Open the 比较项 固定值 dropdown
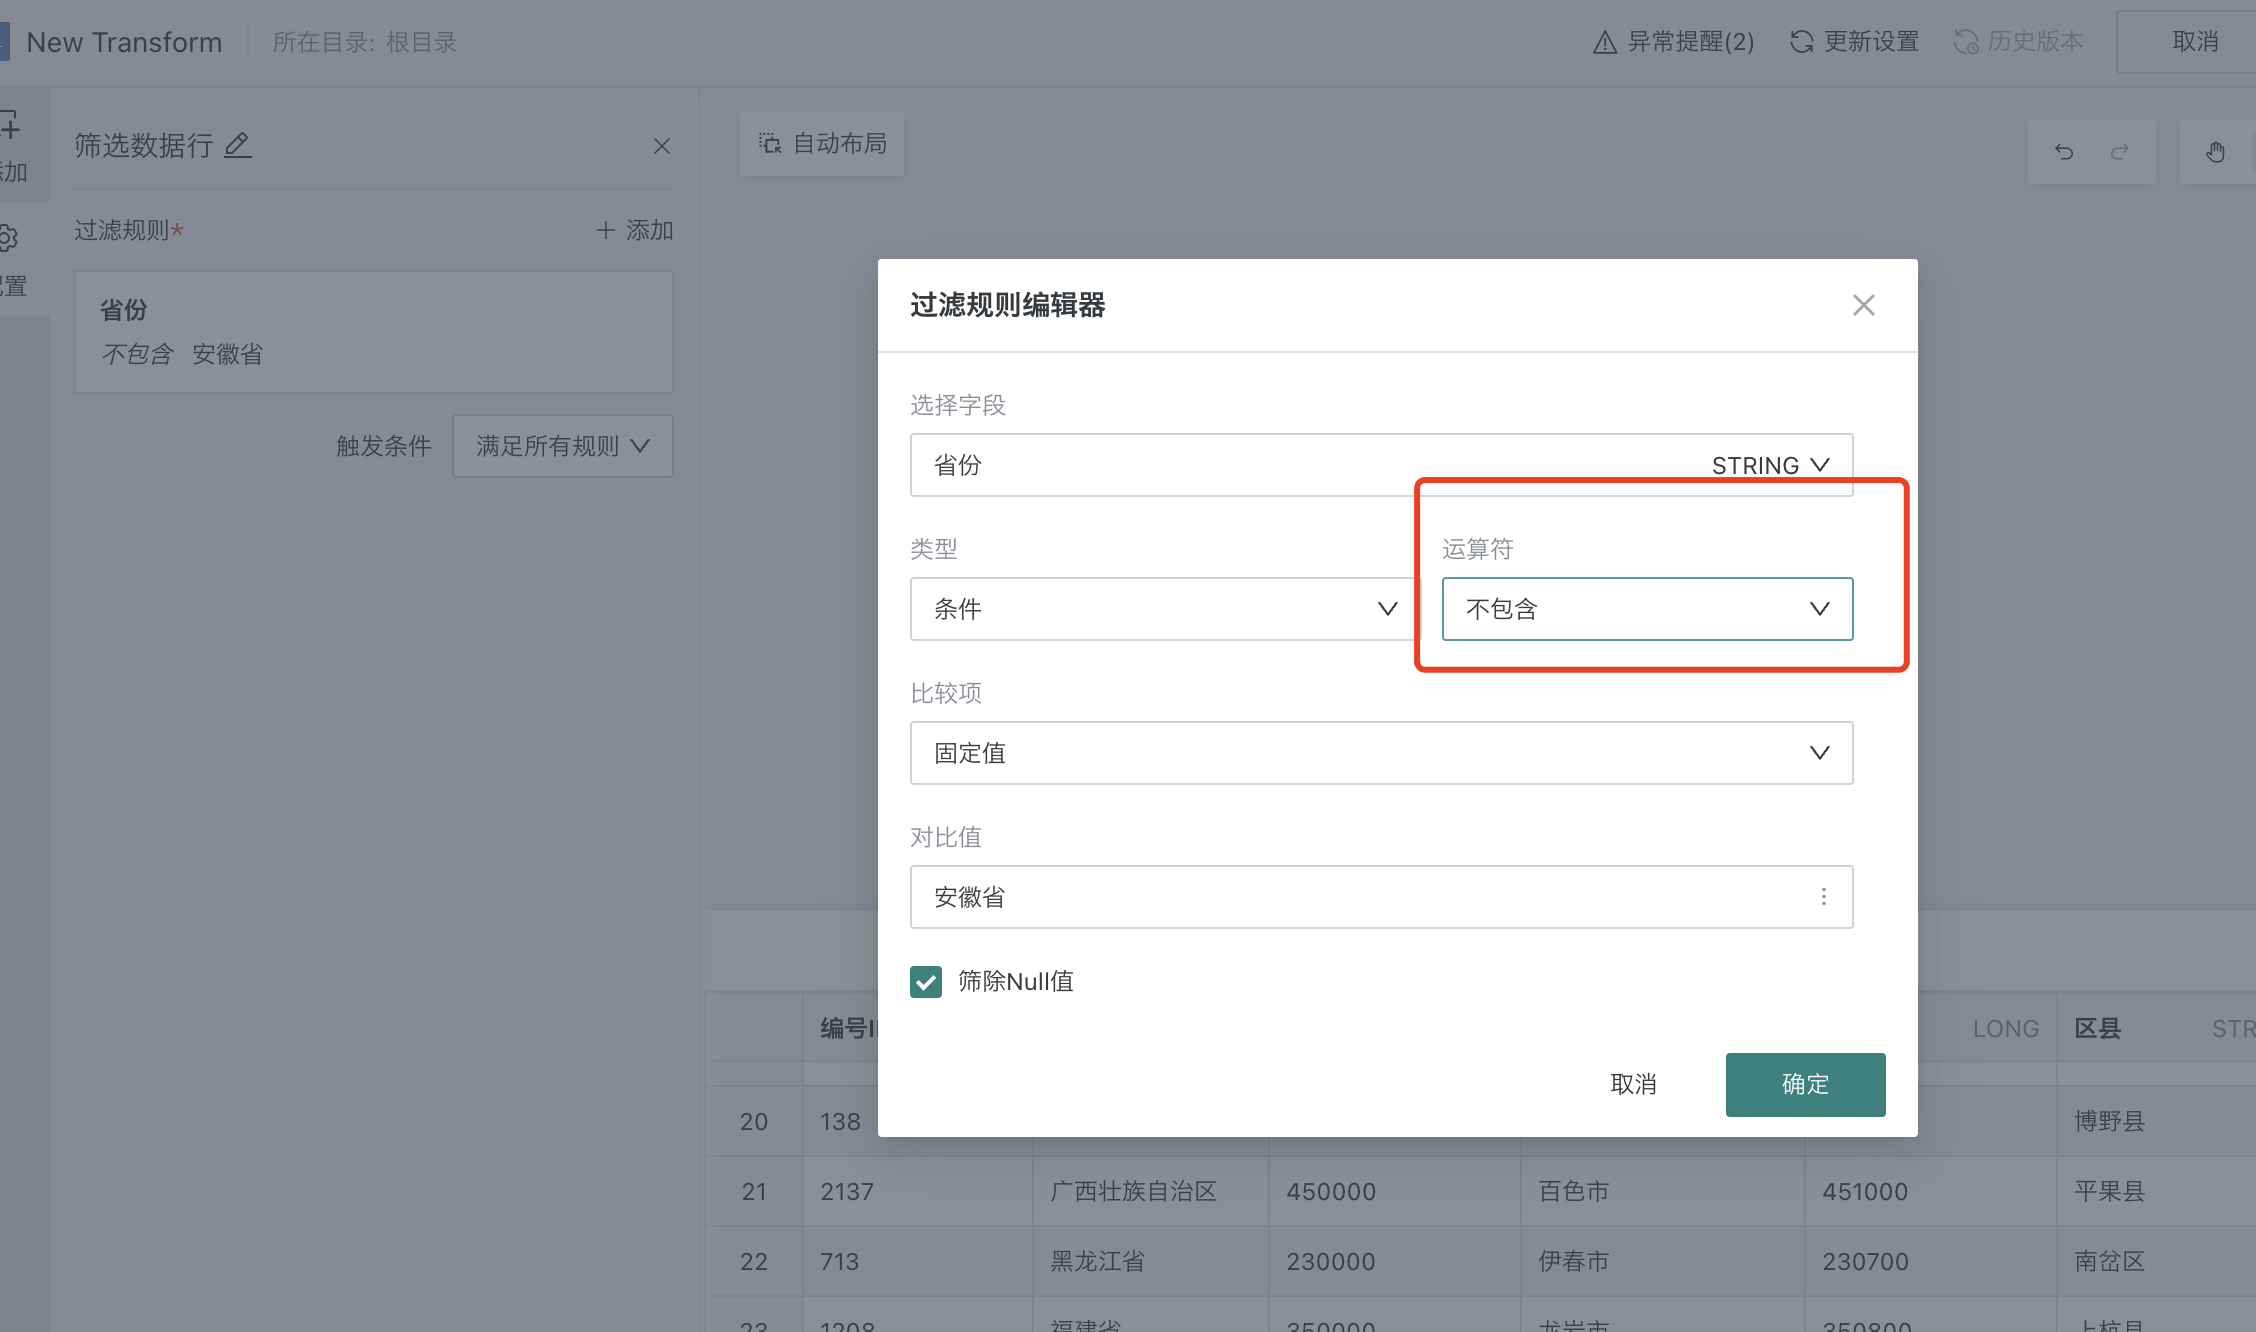The image size is (2256, 1332). (x=1380, y=753)
